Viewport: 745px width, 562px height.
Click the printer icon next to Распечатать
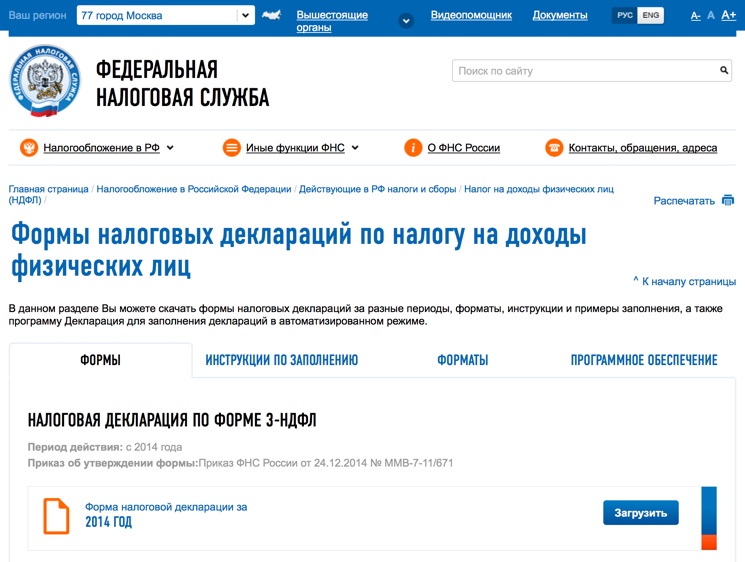click(x=728, y=200)
